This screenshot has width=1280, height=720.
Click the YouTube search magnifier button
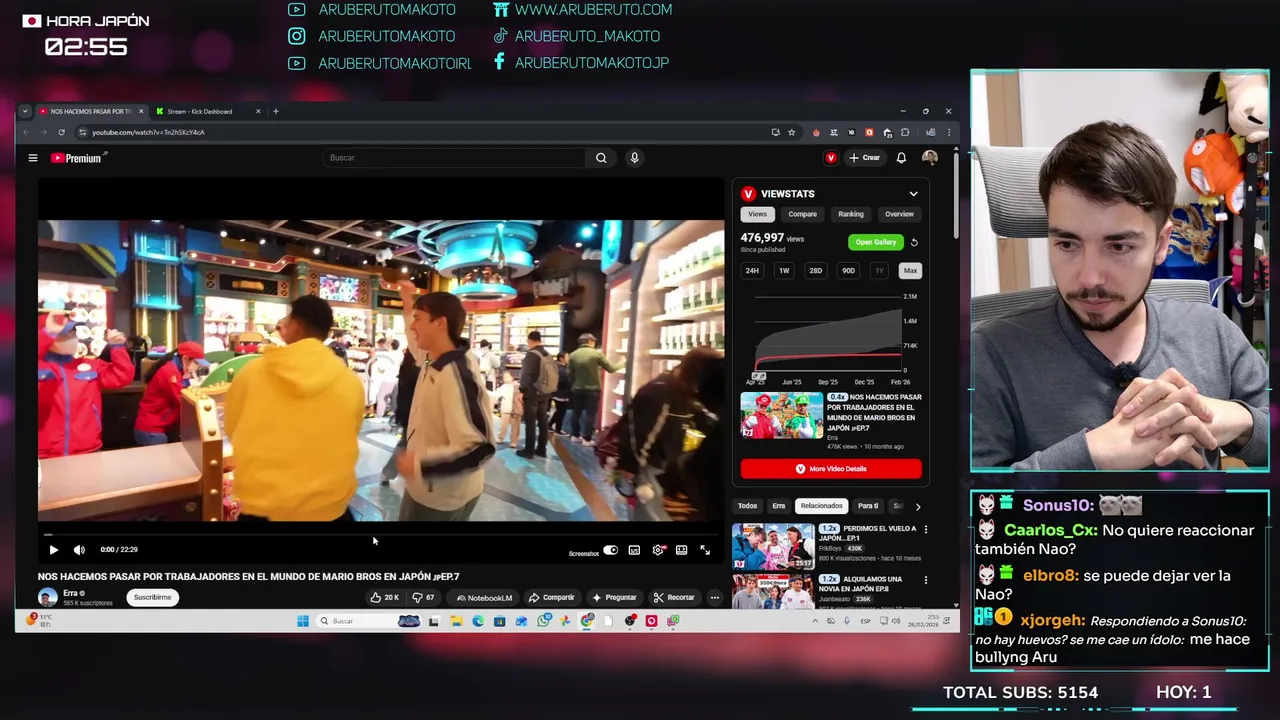(601, 158)
